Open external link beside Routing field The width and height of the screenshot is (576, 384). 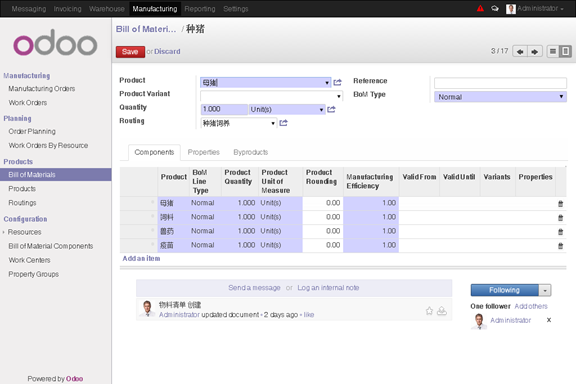[x=283, y=123]
